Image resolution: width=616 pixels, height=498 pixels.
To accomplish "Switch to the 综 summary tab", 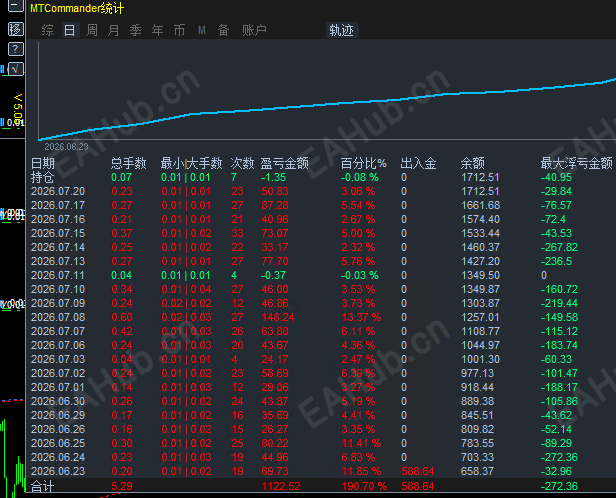I will point(48,30).
